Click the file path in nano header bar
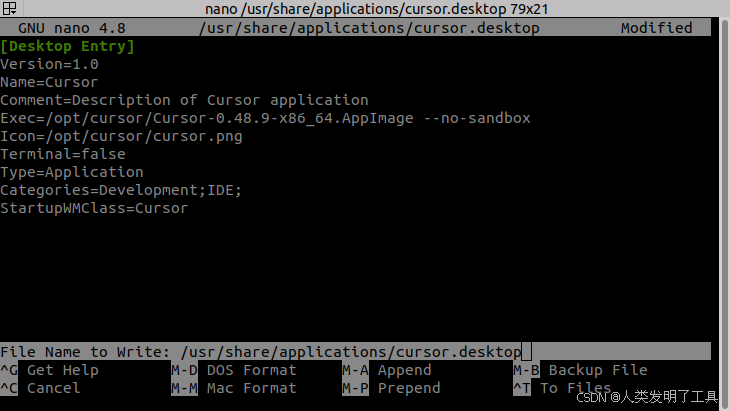The width and height of the screenshot is (730, 411). click(369, 28)
